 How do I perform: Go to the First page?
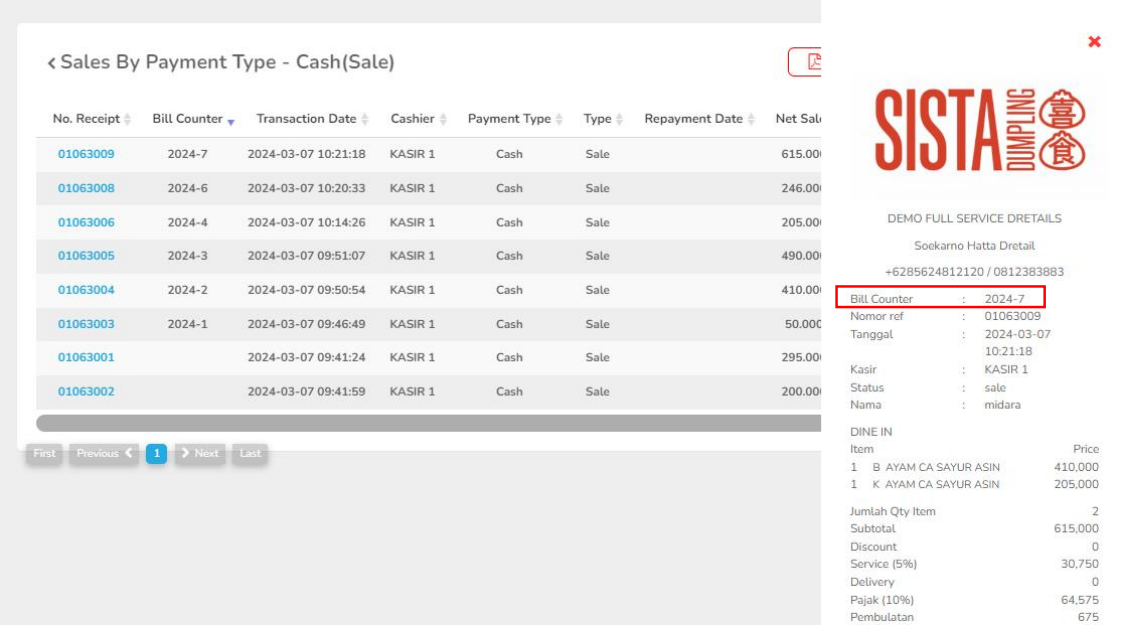pos(45,454)
